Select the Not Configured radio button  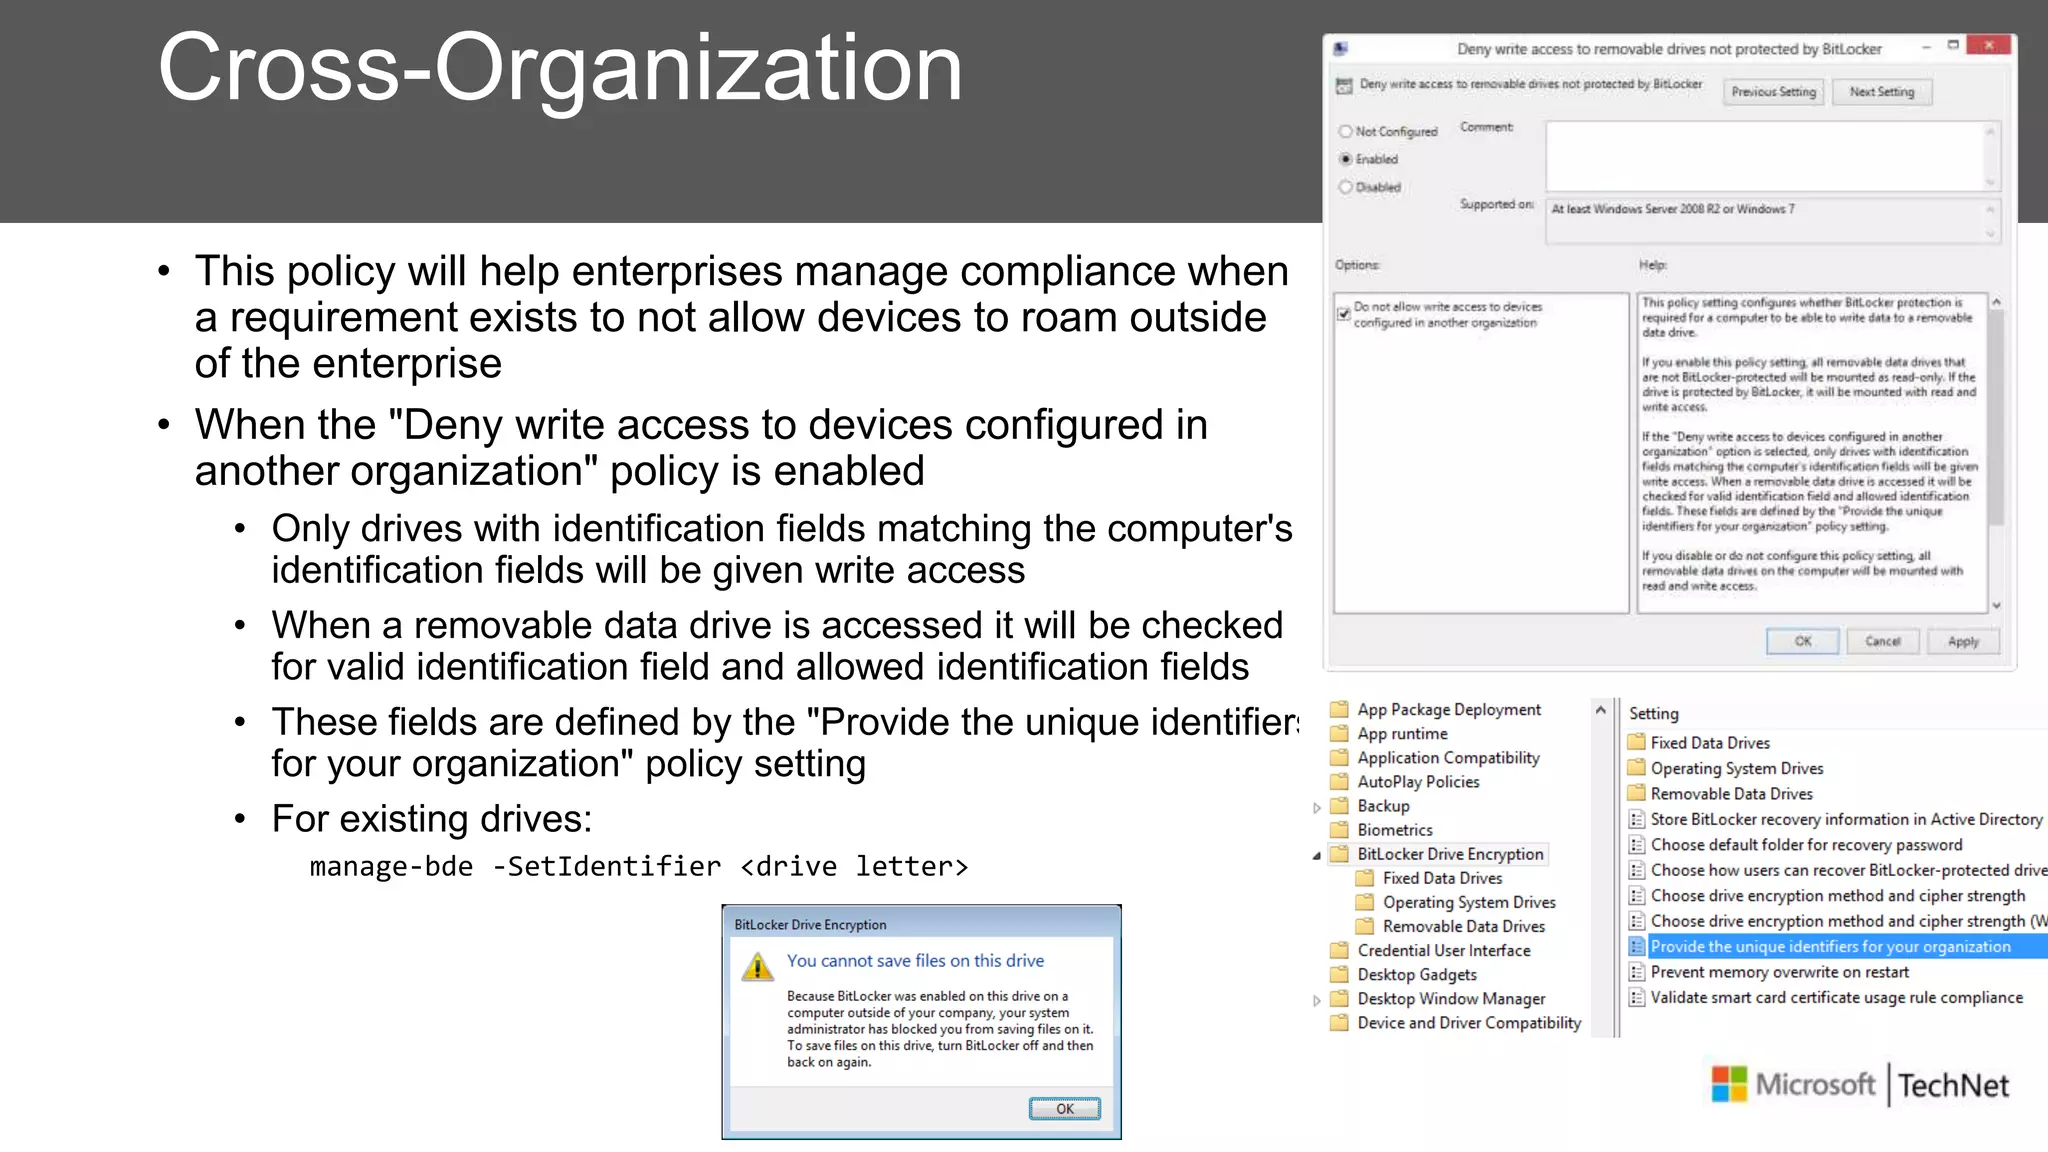click(x=1346, y=131)
